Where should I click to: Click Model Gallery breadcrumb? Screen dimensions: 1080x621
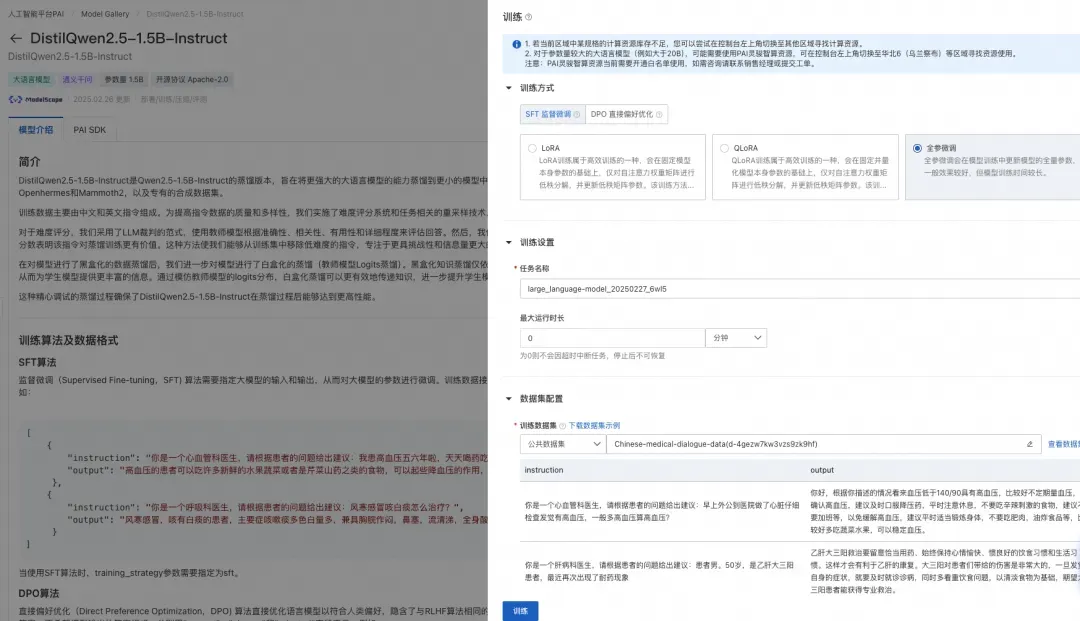[105, 14]
